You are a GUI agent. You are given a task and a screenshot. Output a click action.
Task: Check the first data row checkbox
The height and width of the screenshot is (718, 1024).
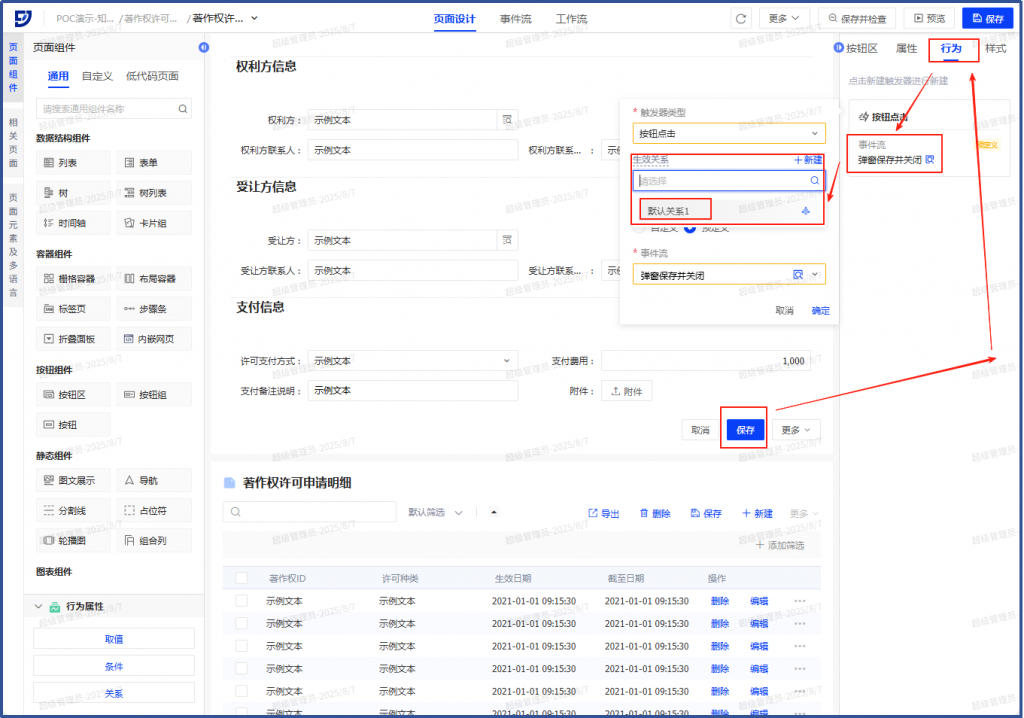pos(241,601)
